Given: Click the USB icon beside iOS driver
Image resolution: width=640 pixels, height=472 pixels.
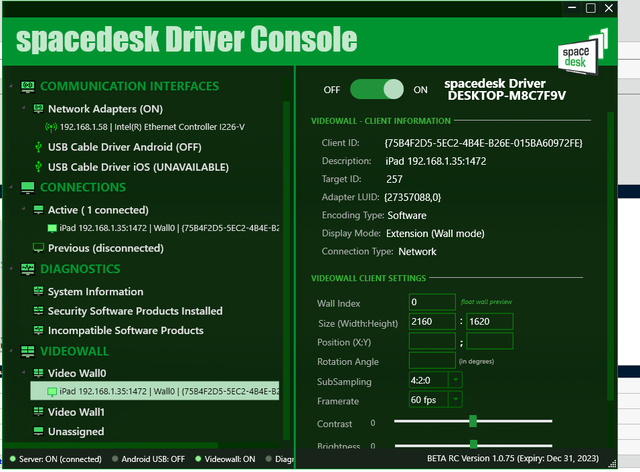Looking at the screenshot, I should tap(38, 167).
